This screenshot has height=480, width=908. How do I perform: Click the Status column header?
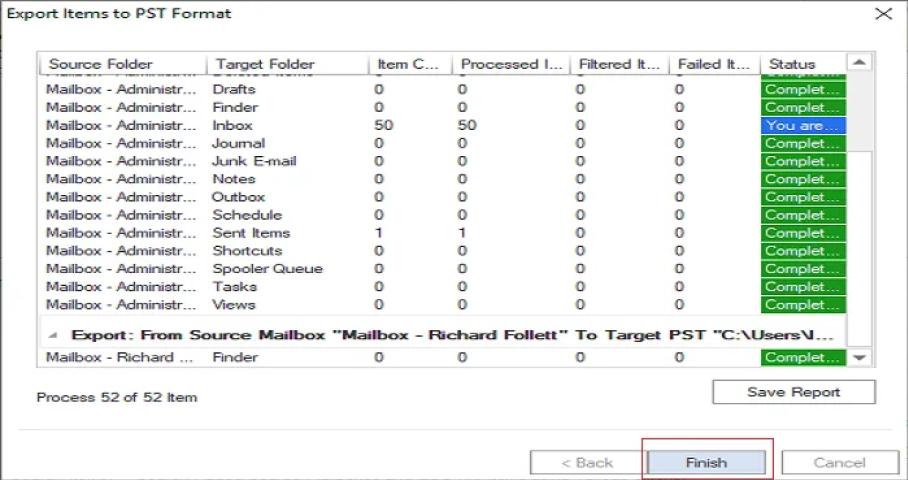(792, 64)
